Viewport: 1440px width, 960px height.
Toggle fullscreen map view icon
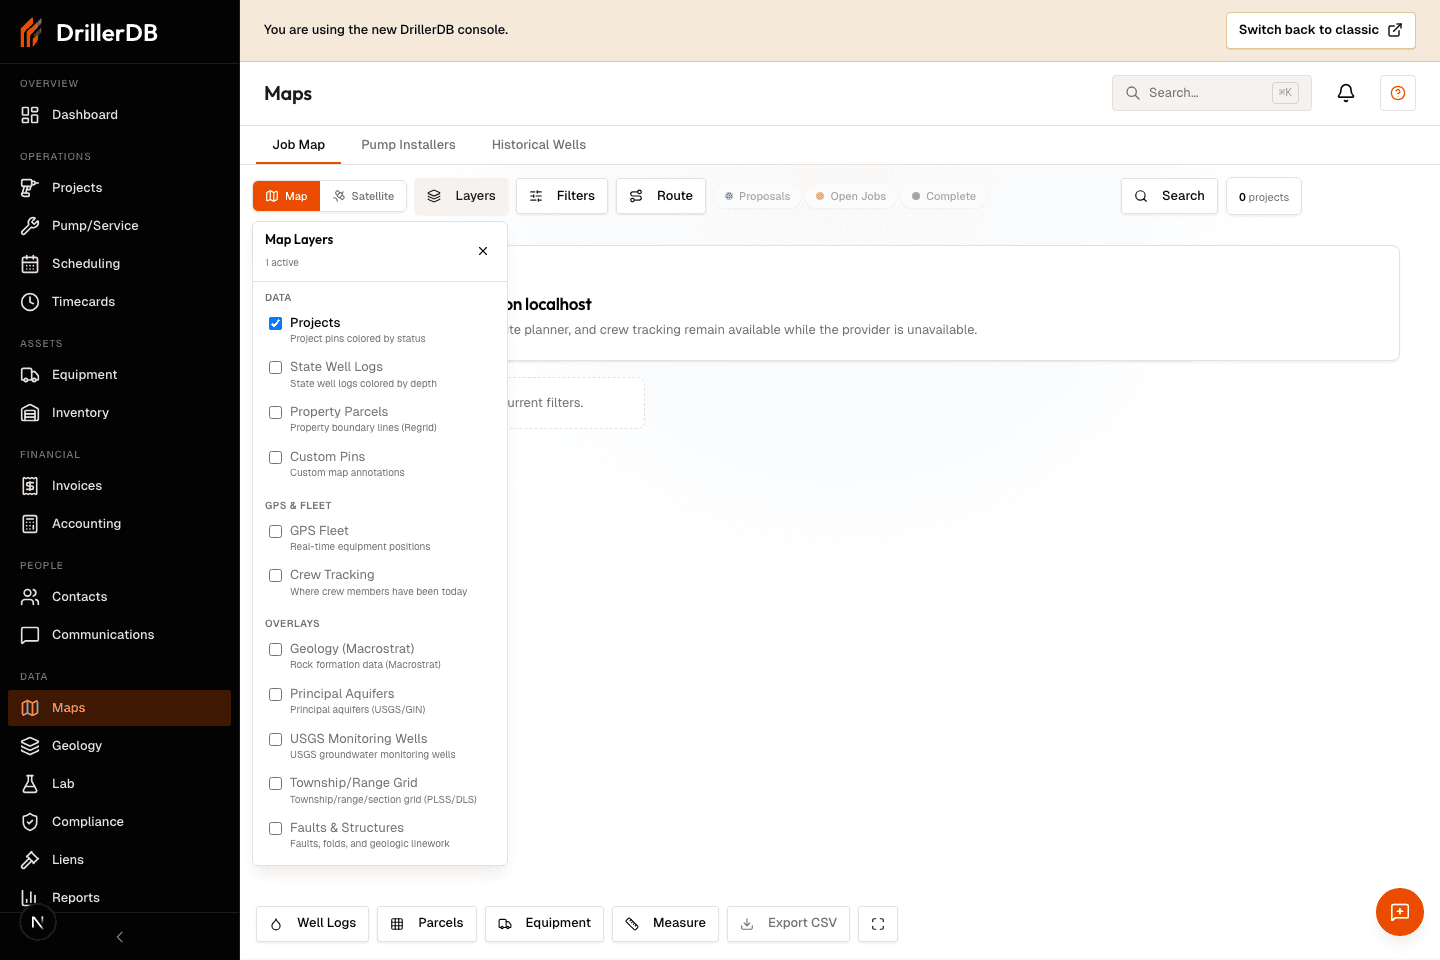tap(878, 924)
